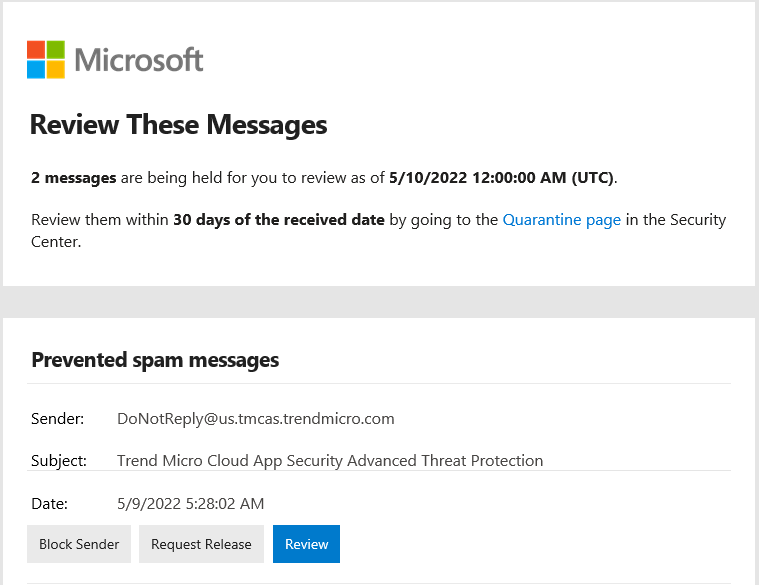Click '30 days of the received date' text
Viewport: 759px width, 585px height.
(x=279, y=220)
